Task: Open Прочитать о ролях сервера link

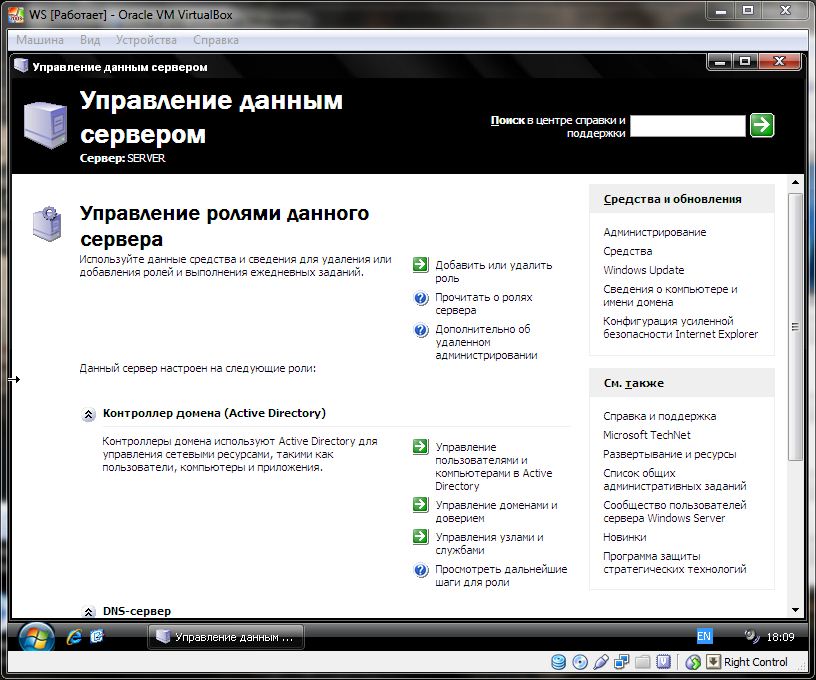Action: click(483, 303)
